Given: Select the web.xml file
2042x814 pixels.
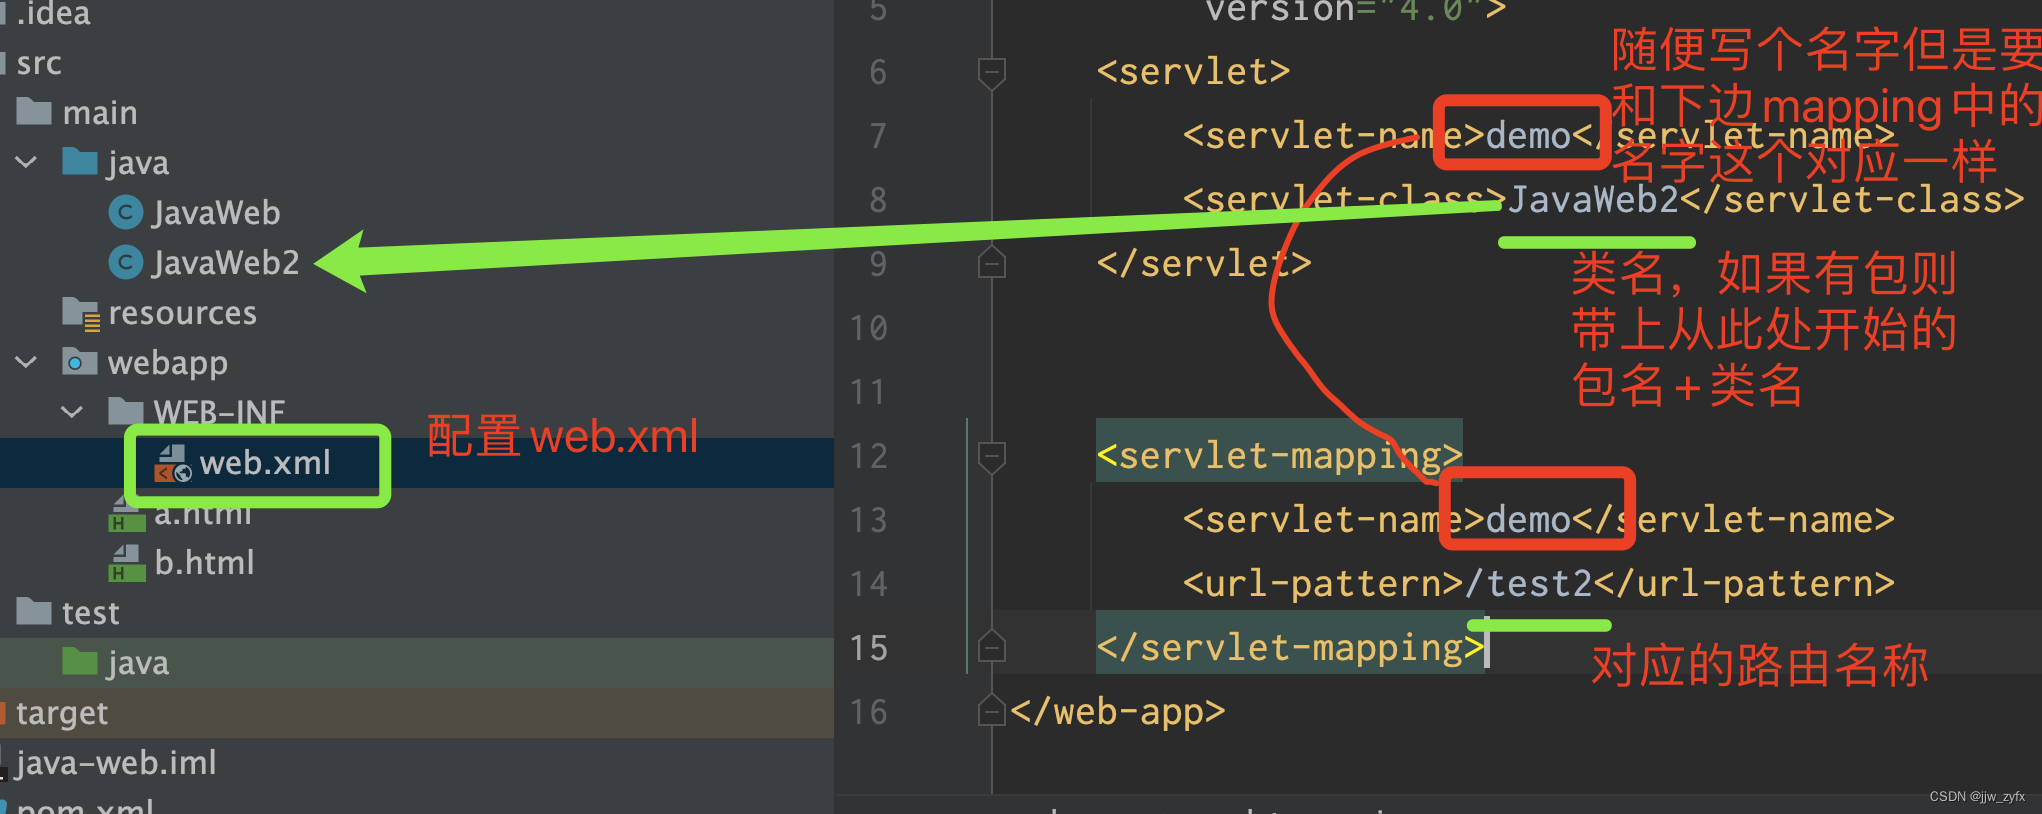Looking at the screenshot, I should pyautogui.click(x=265, y=463).
